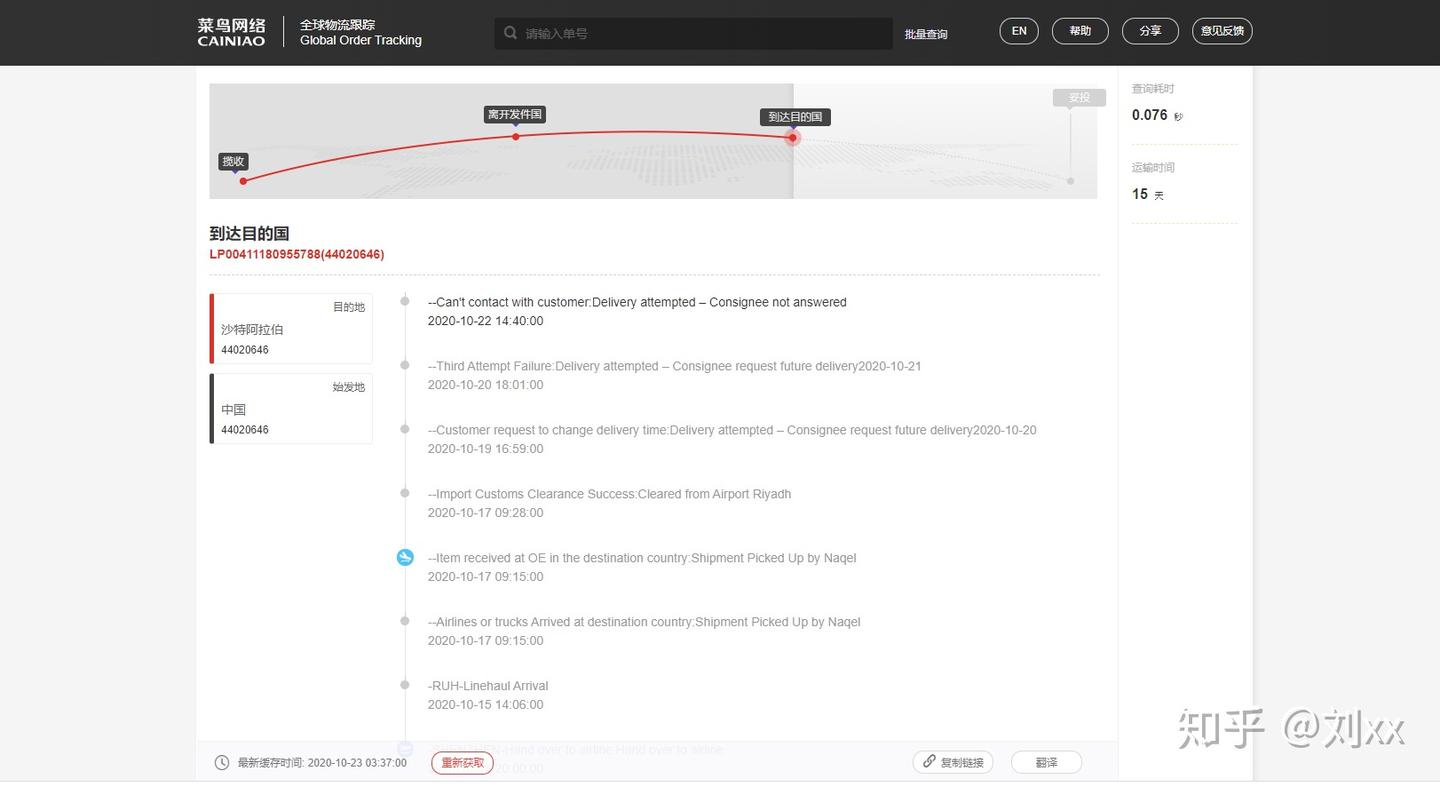The image size is (1440, 787).
Task: Click the 翻译 translate button
Action: [1046, 762]
